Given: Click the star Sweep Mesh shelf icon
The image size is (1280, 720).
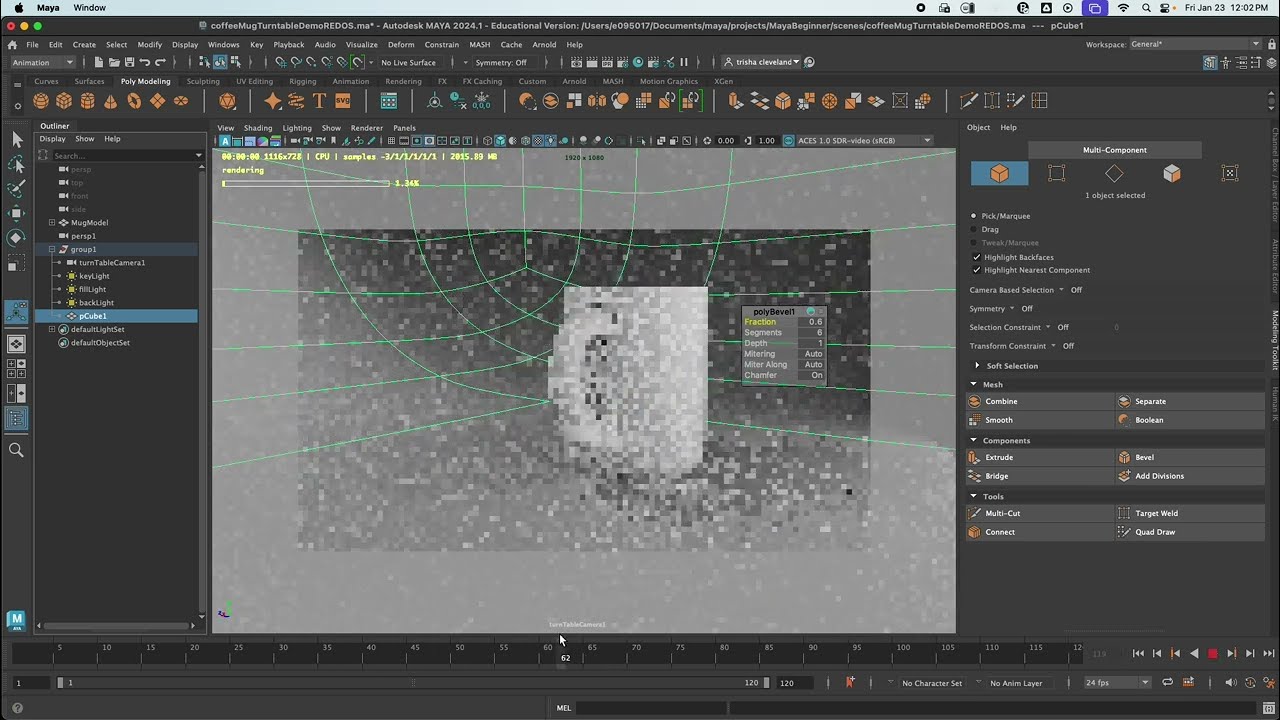Looking at the screenshot, I should pos(272,101).
